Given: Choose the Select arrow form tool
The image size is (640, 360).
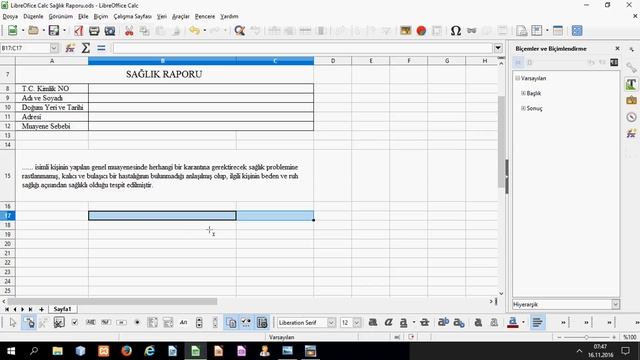Looking at the screenshot, I should (x=12, y=322).
